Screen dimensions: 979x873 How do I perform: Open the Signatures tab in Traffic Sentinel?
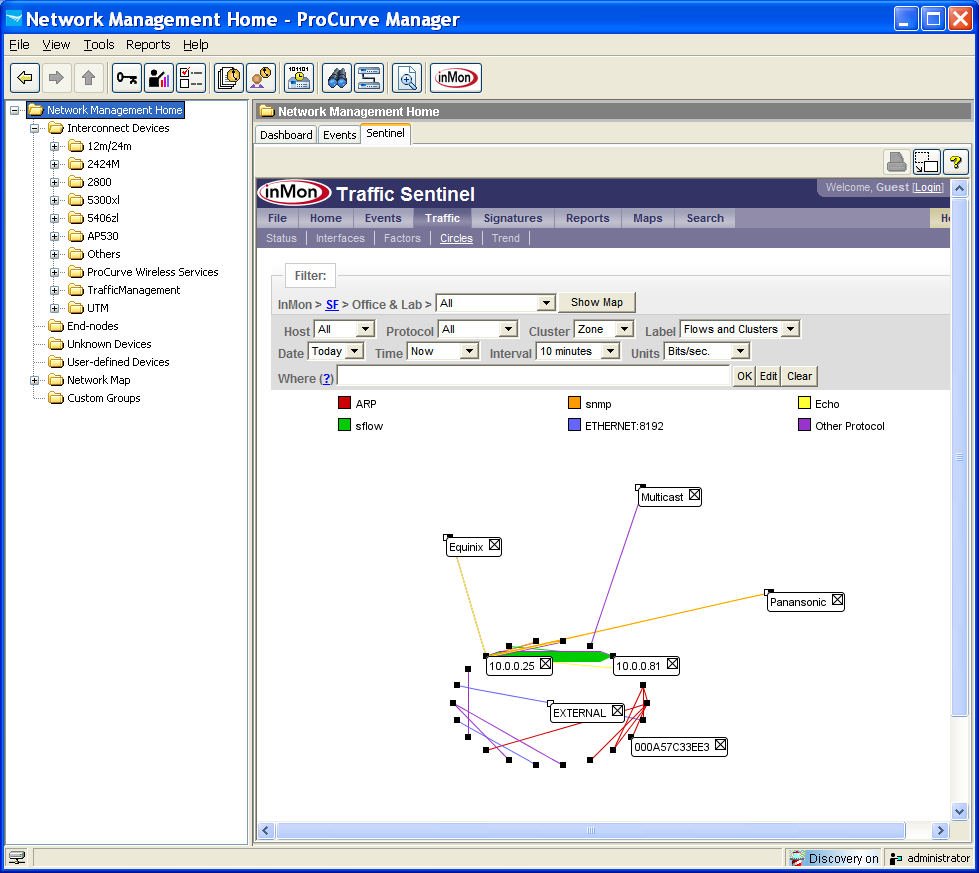pyautogui.click(x=513, y=218)
